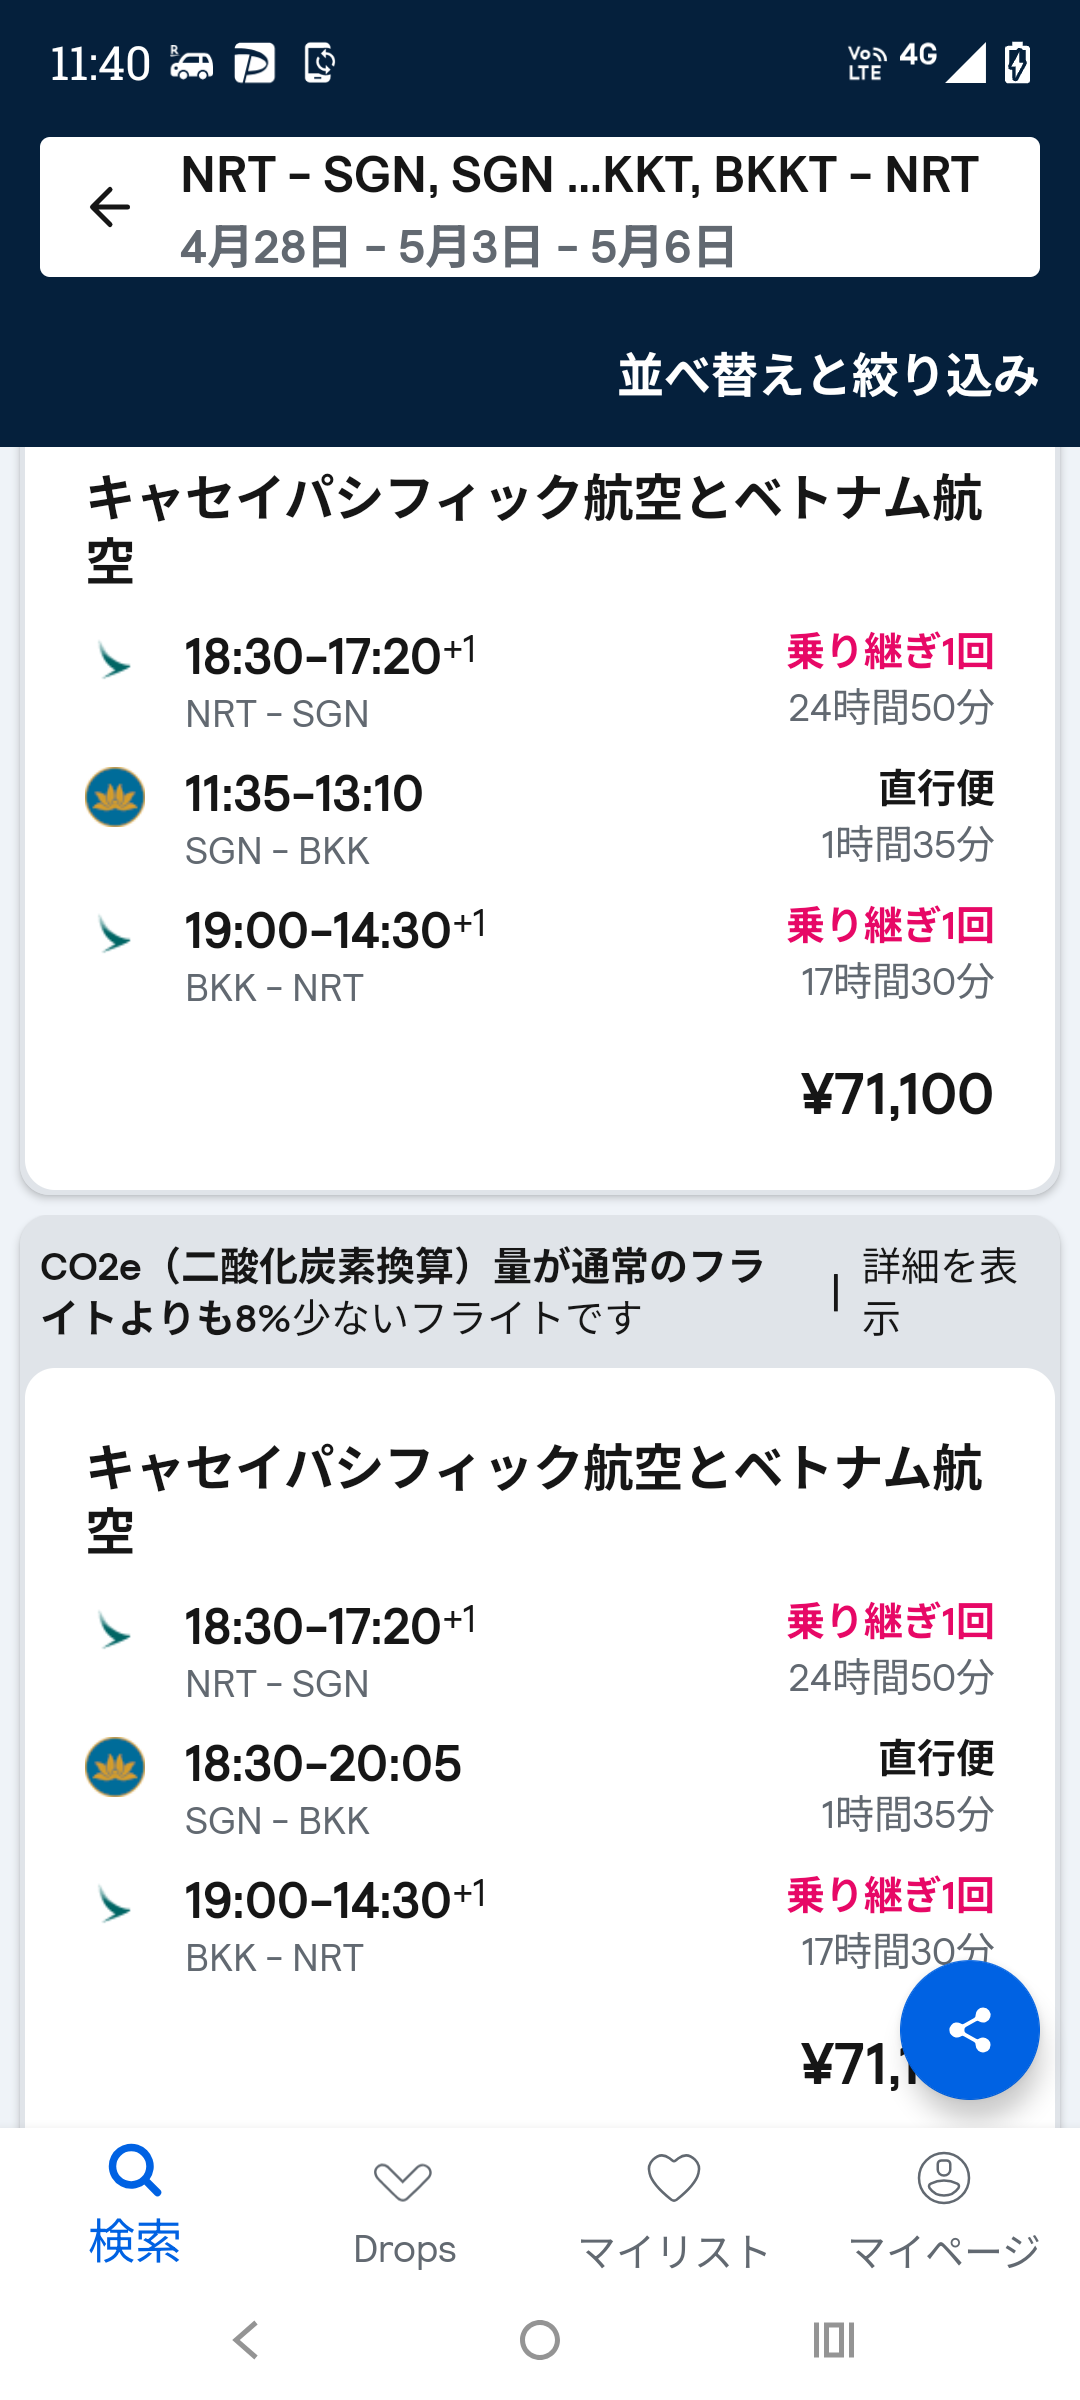Tap the first card's Vietnam Airlines lotus logo
This screenshot has height=2400, width=1080.
point(115,797)
